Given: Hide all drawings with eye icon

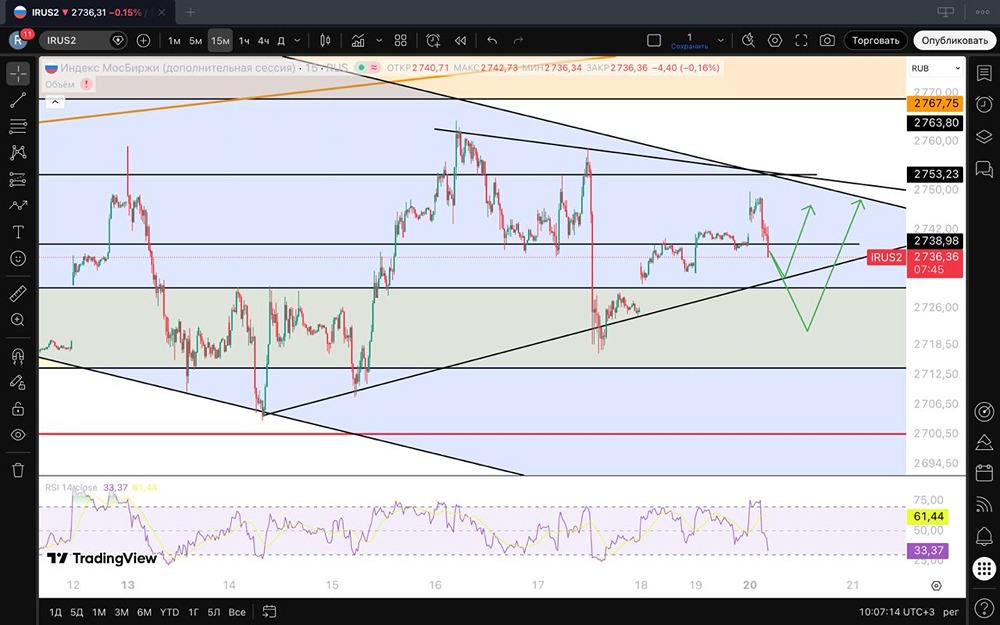Looking at the screenshot, I should pos(18,435).
